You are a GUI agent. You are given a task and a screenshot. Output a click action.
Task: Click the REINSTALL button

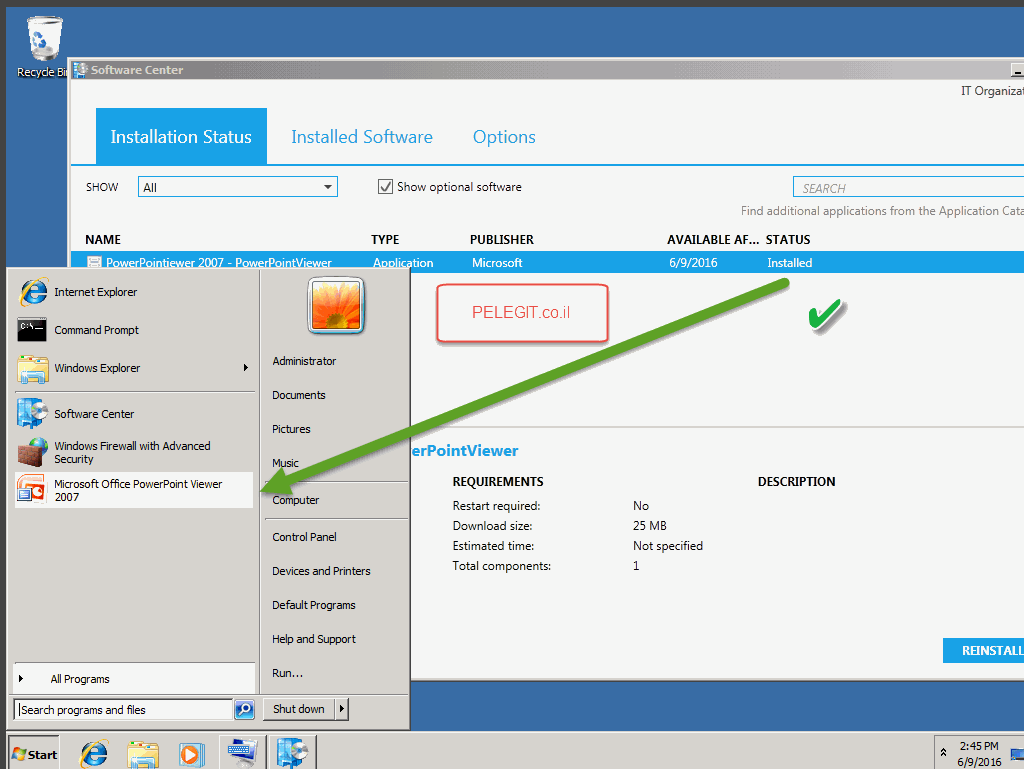984,650
